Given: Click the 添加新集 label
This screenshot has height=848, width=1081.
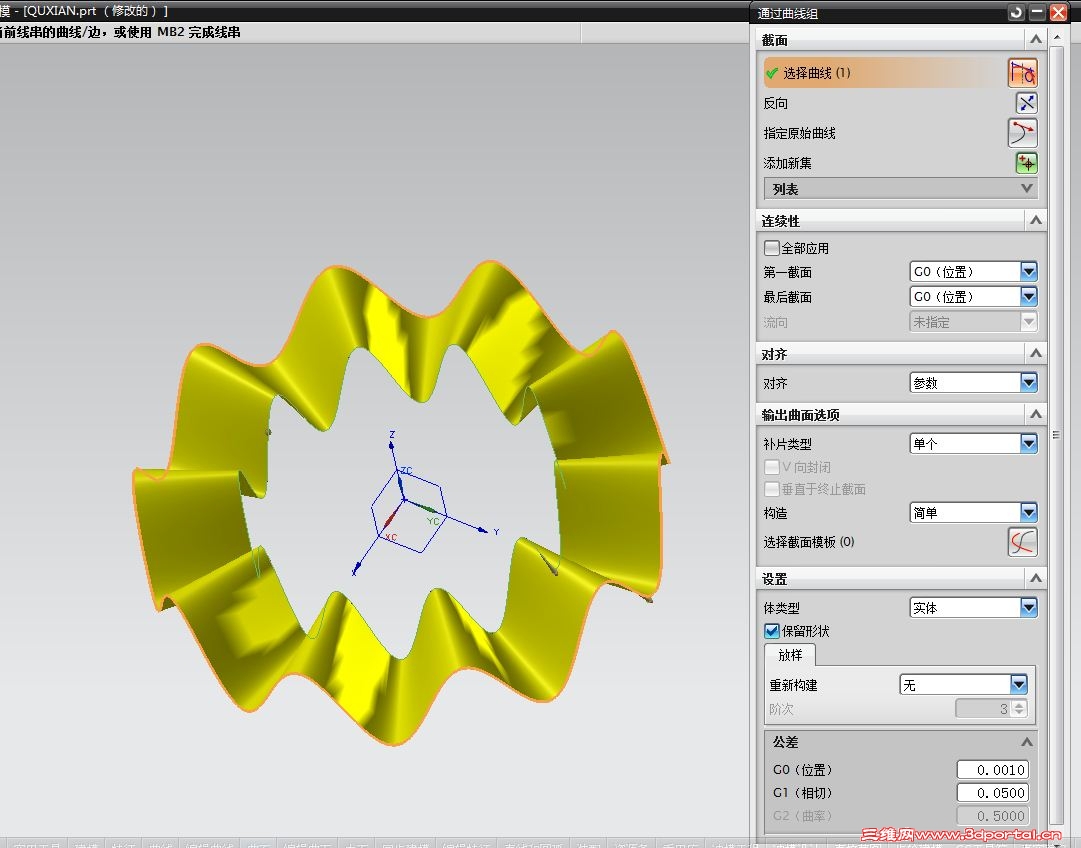Looking at the screenshot, I should point(787,163).
